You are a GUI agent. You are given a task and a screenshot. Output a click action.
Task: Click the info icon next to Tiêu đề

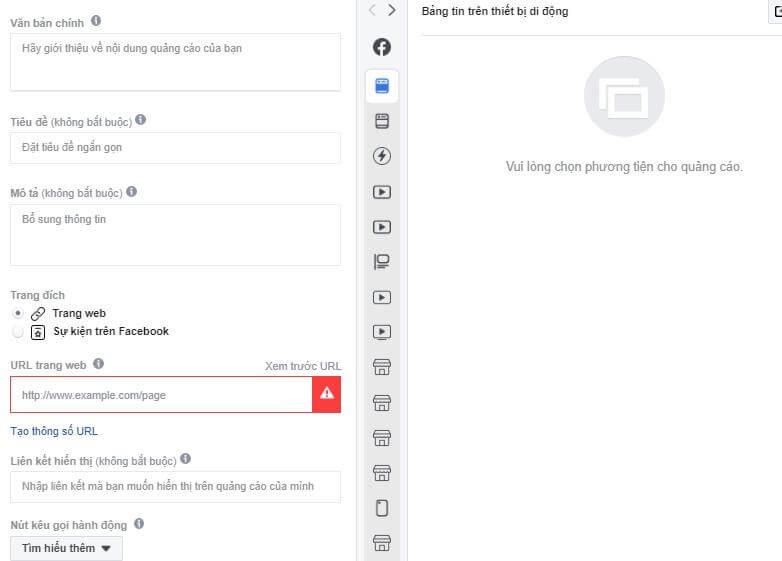point(141,120)
